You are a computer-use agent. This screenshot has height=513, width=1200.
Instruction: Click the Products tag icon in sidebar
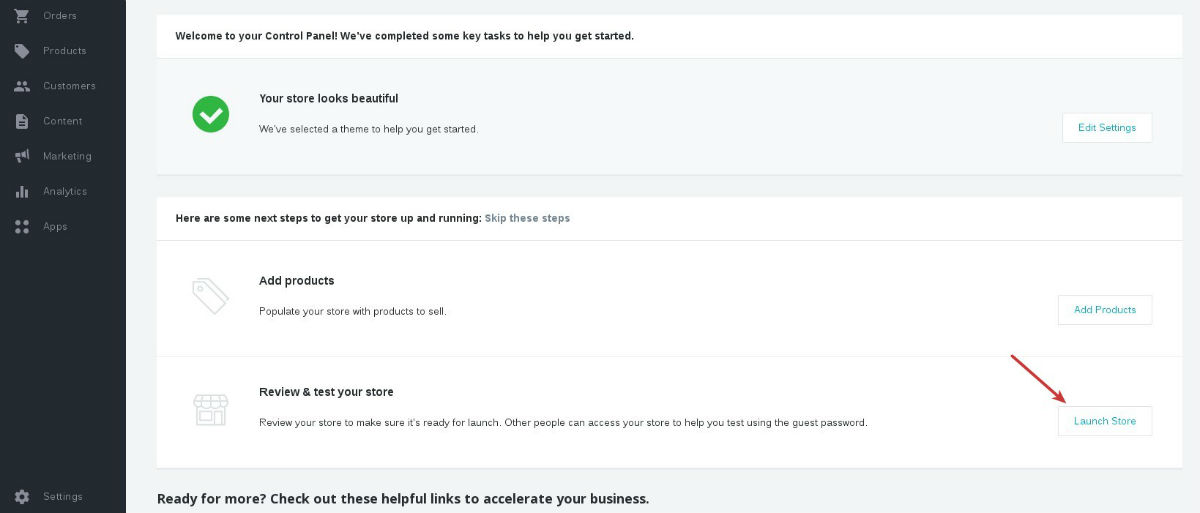(x=22, y=51)
